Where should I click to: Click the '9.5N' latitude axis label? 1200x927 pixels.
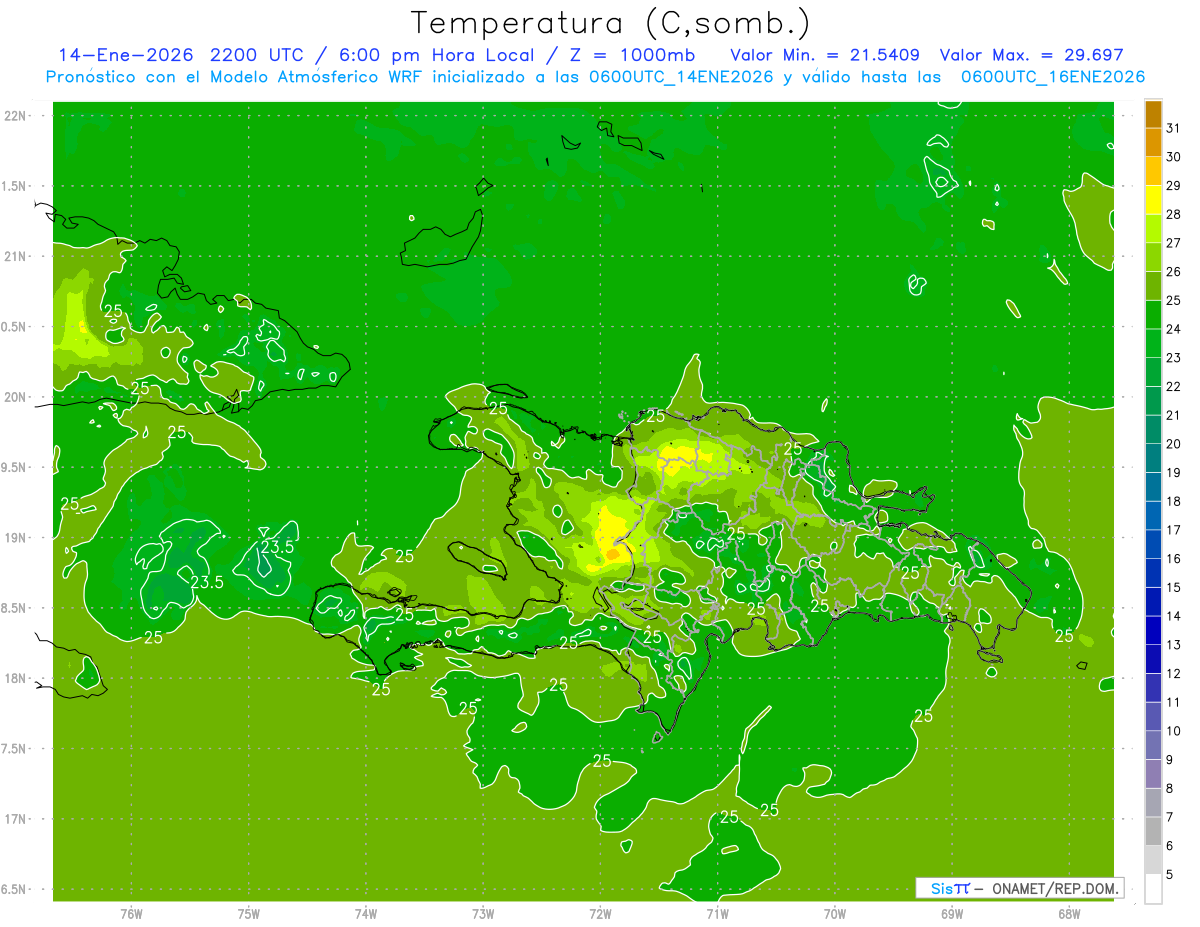click(x=15, y=468)
